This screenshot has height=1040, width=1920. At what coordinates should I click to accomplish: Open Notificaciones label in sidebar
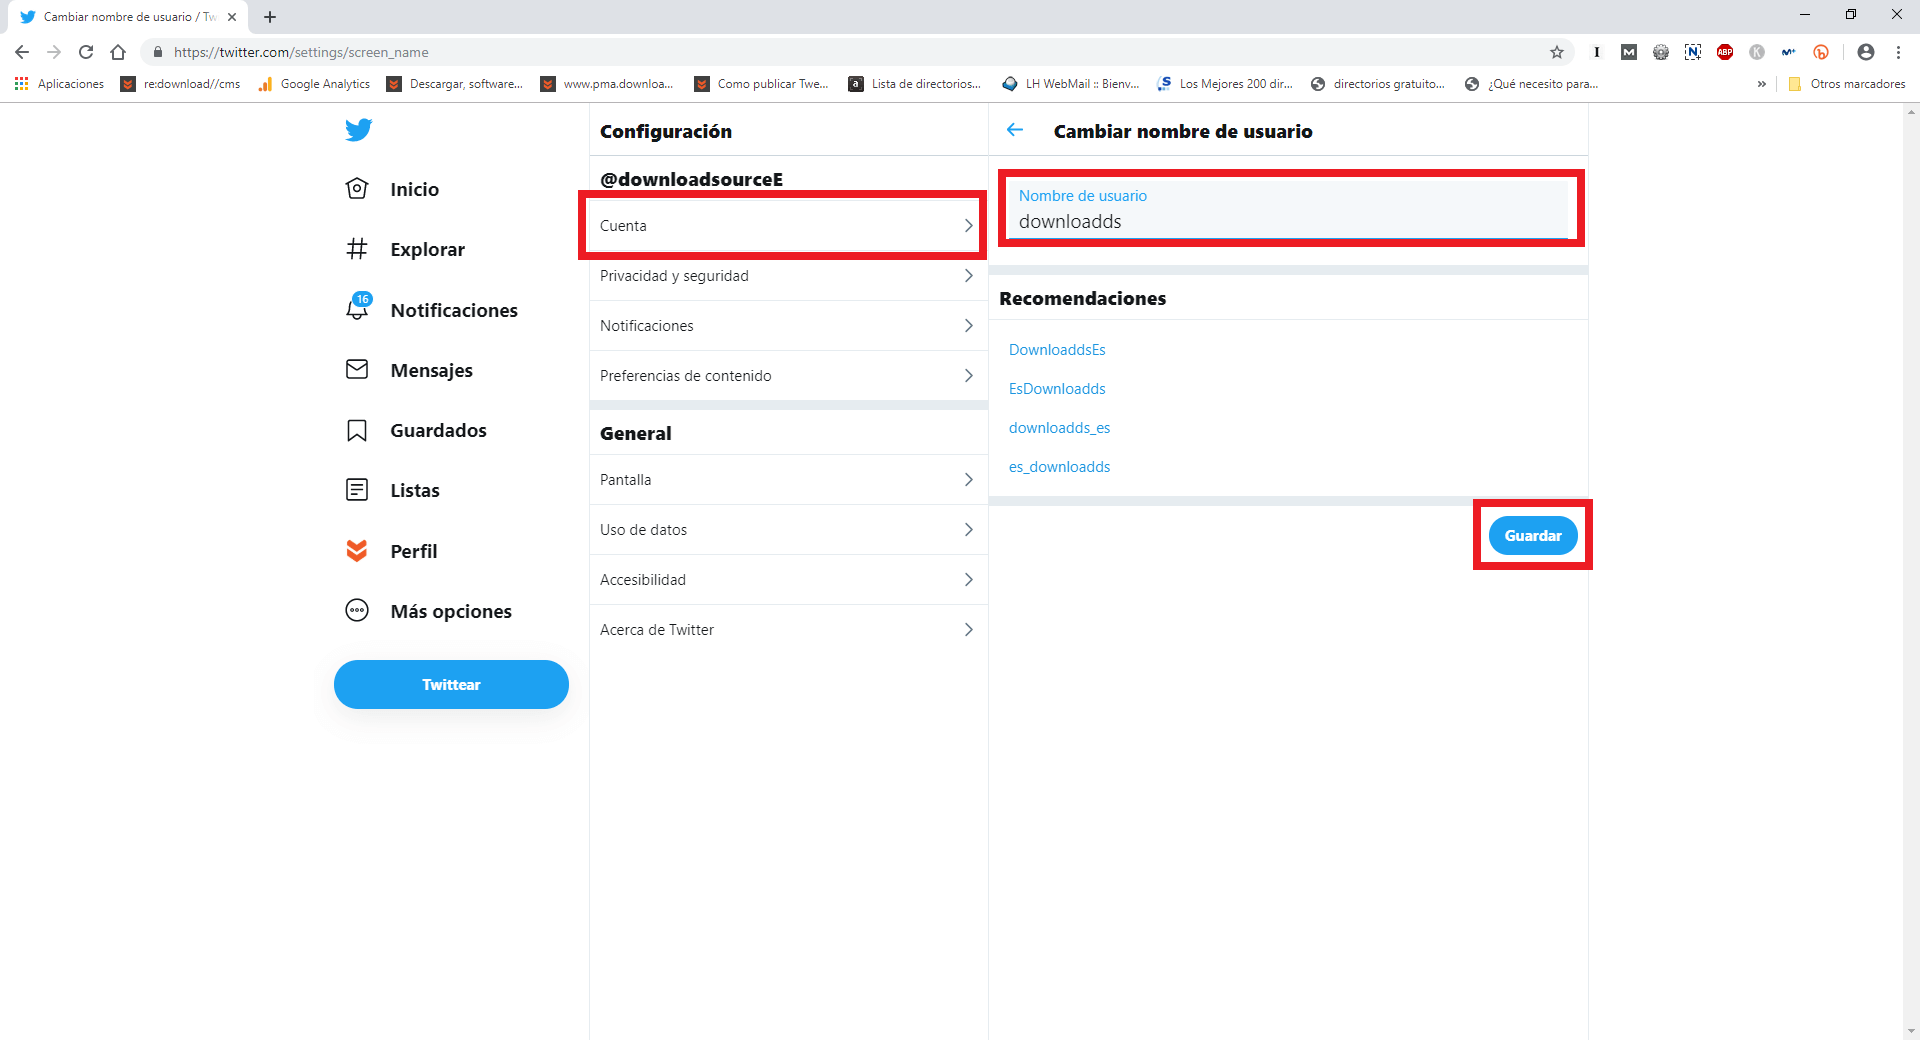454,311
